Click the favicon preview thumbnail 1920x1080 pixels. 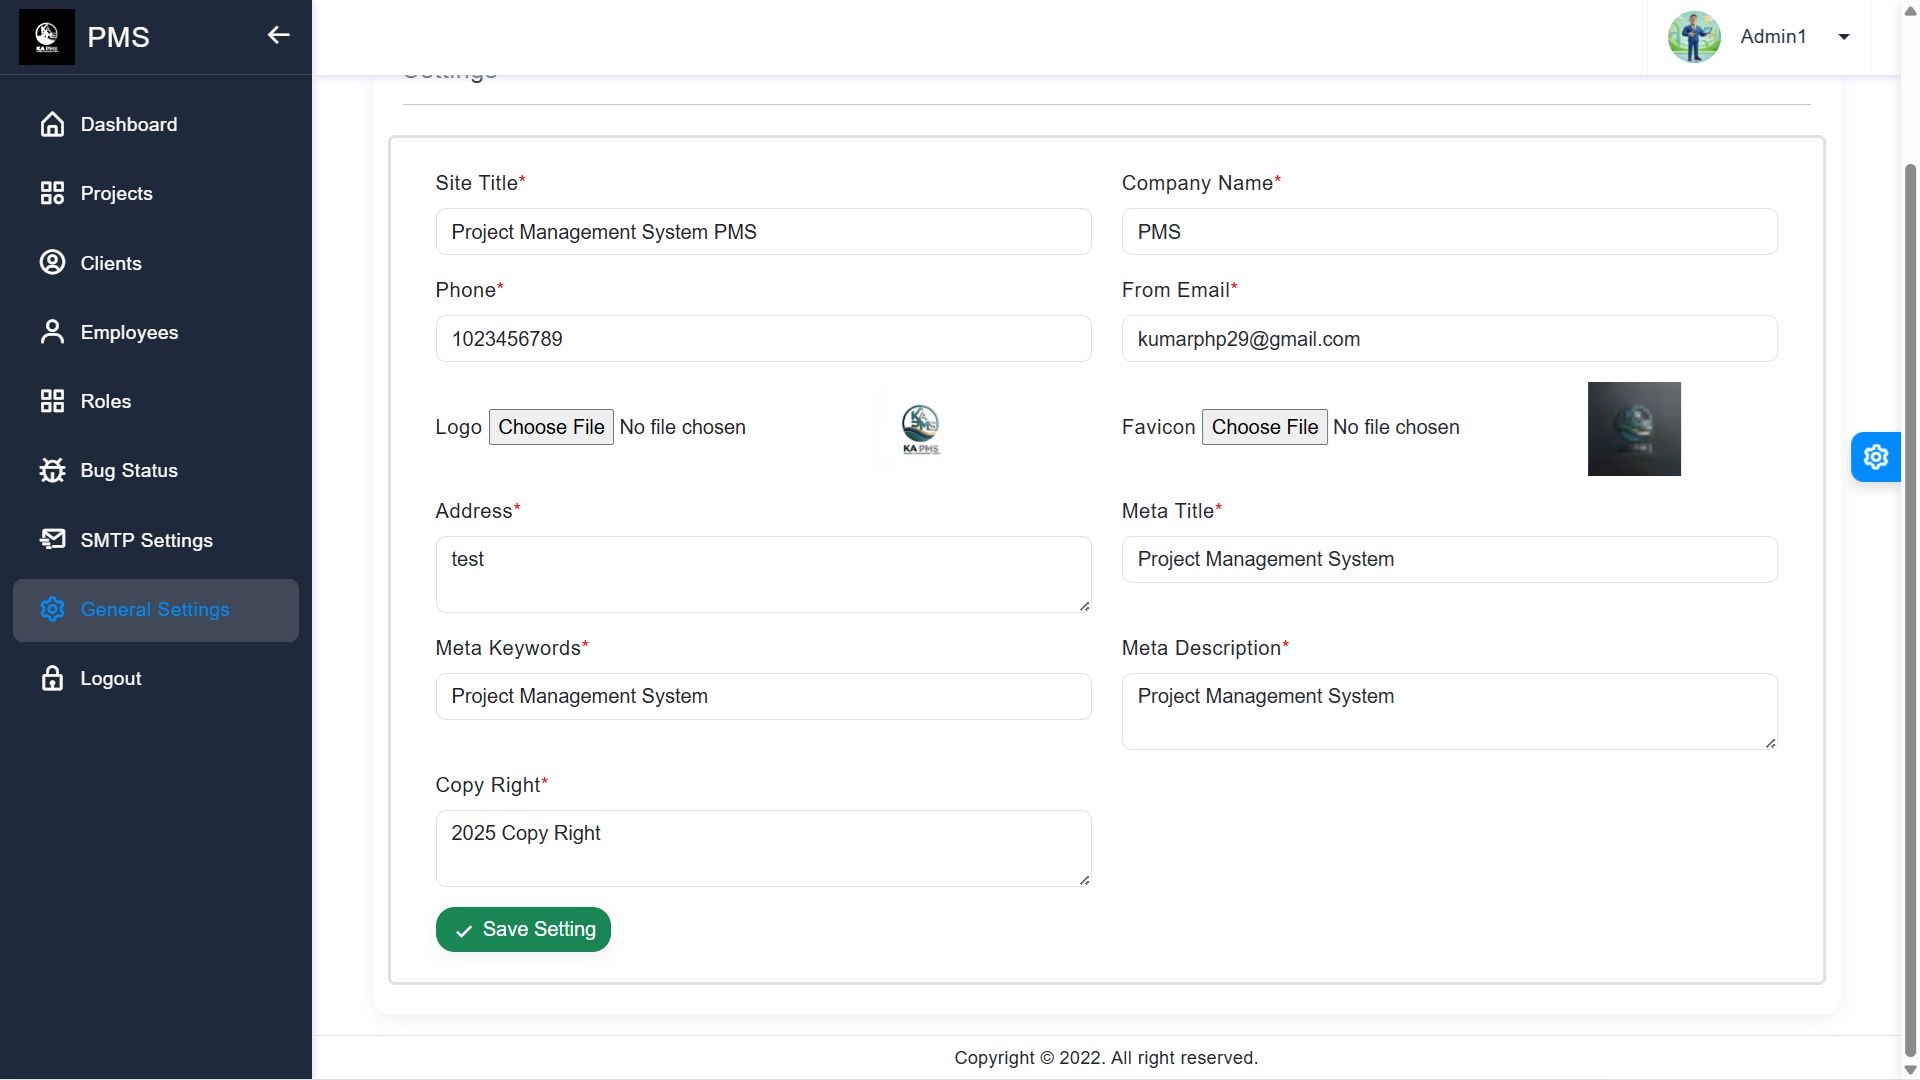point(1634,429)
